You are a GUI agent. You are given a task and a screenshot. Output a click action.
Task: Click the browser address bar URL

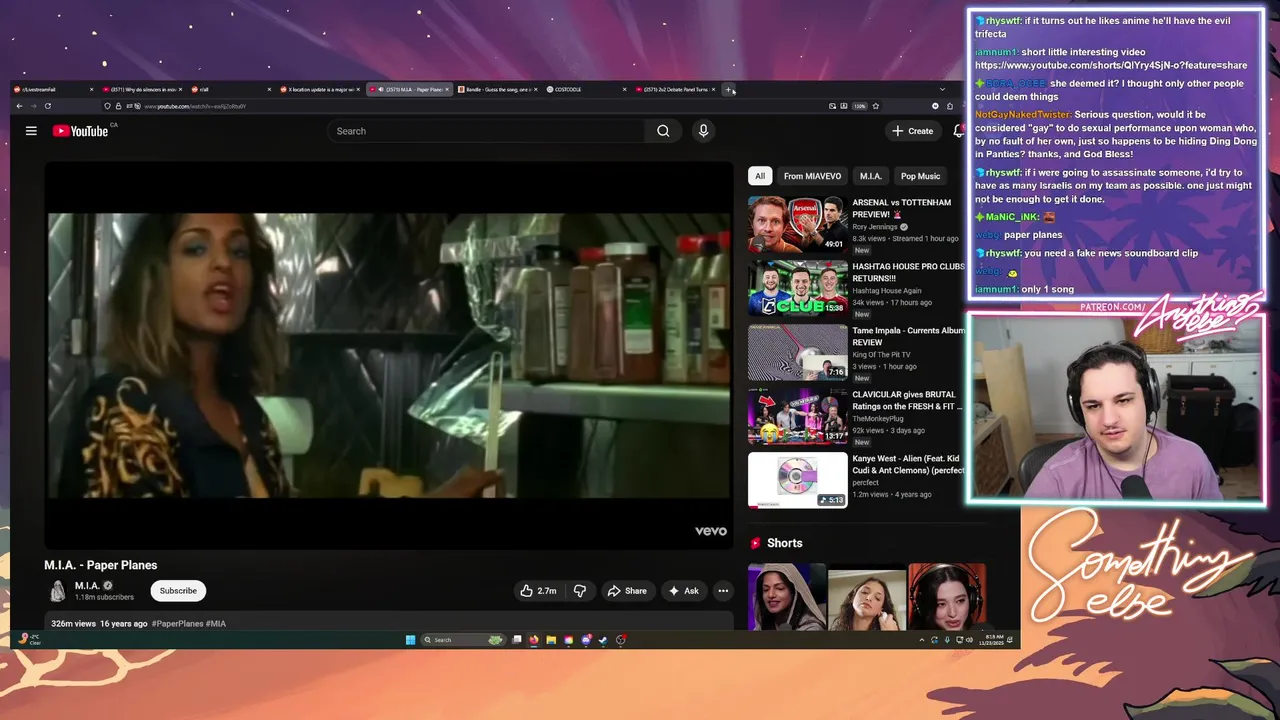[195, 105]
